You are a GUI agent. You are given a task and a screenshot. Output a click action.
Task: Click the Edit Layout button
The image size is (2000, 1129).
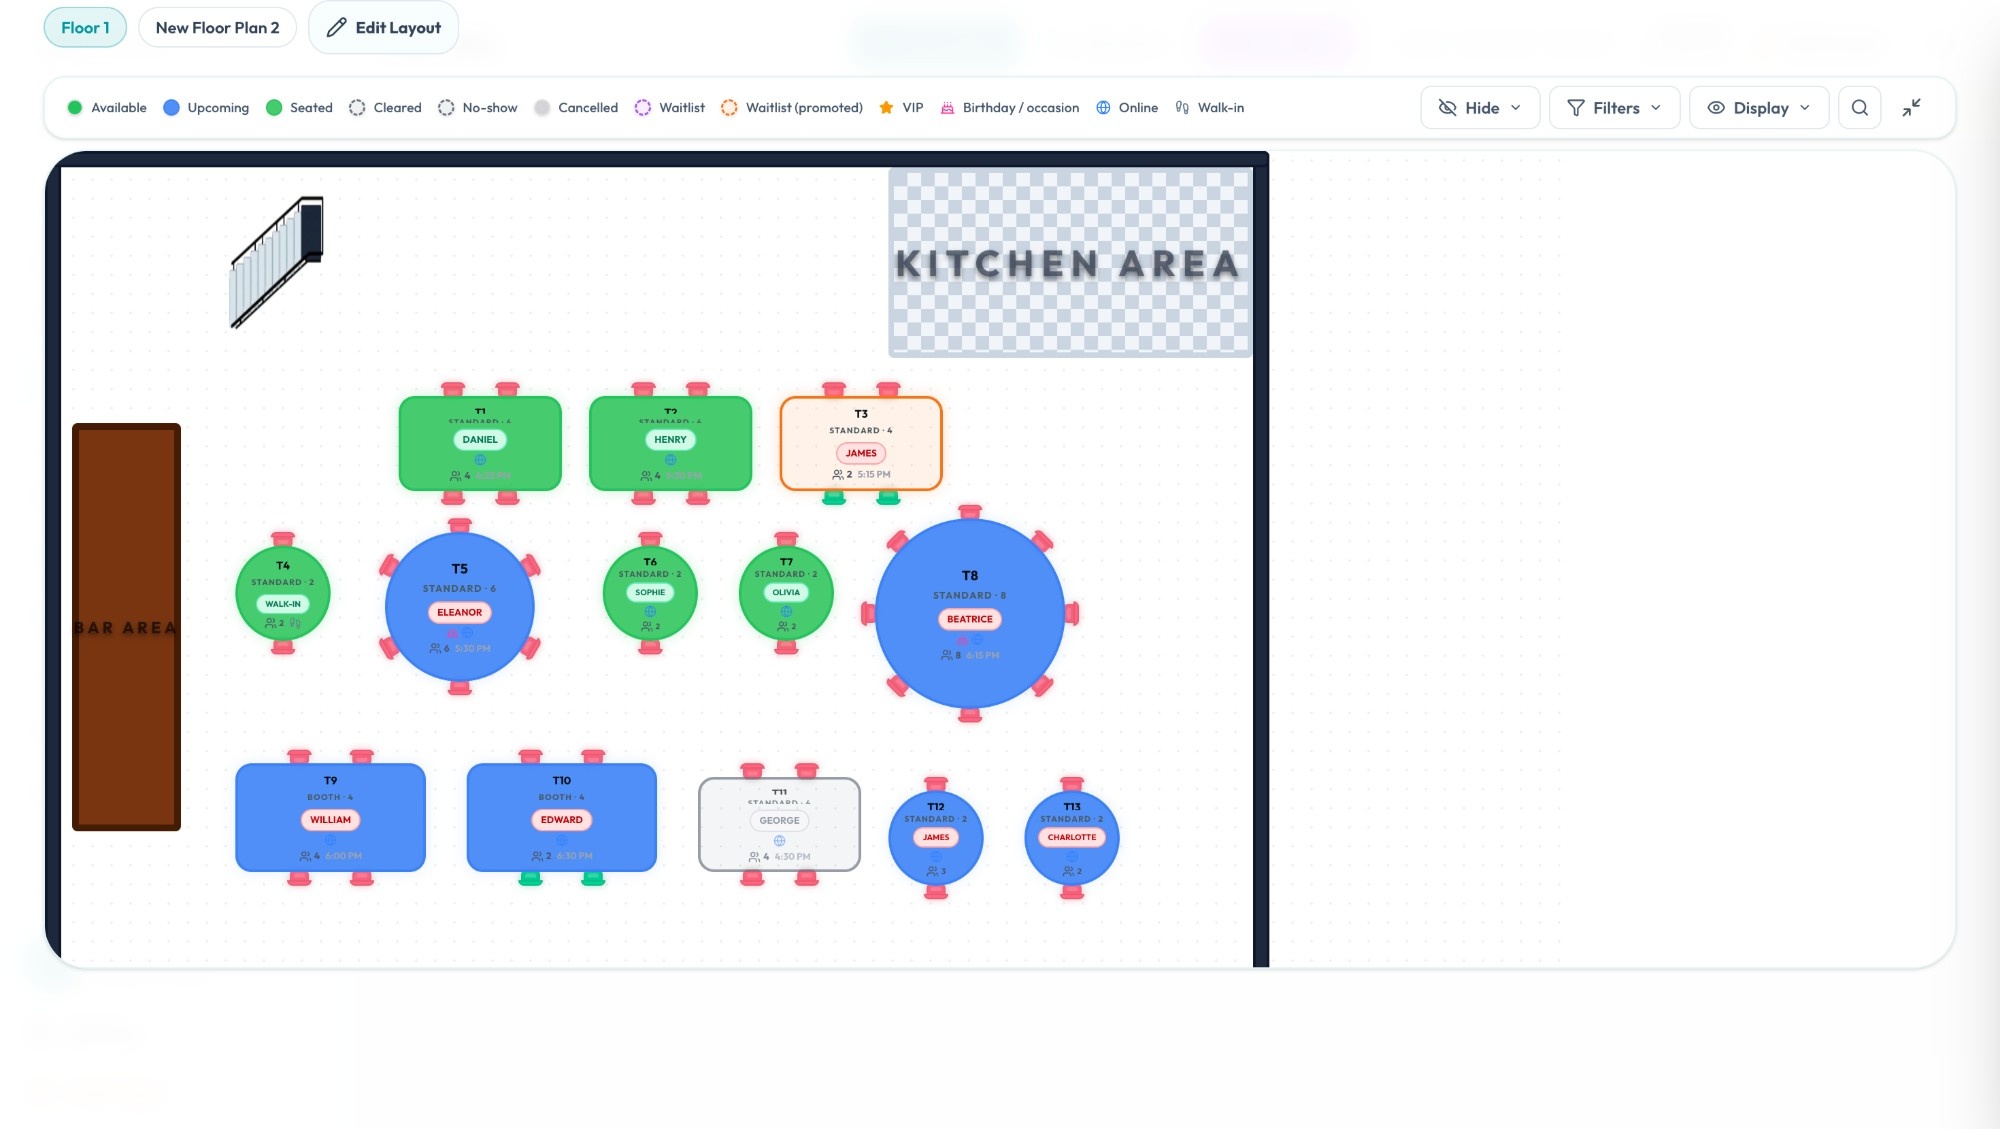click(383, 27)
